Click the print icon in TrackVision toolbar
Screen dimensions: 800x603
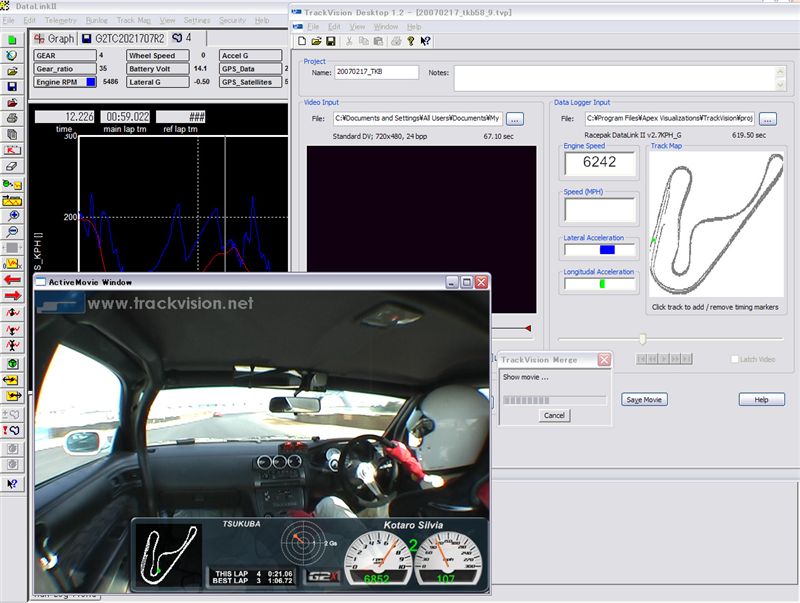pos(396,41)
